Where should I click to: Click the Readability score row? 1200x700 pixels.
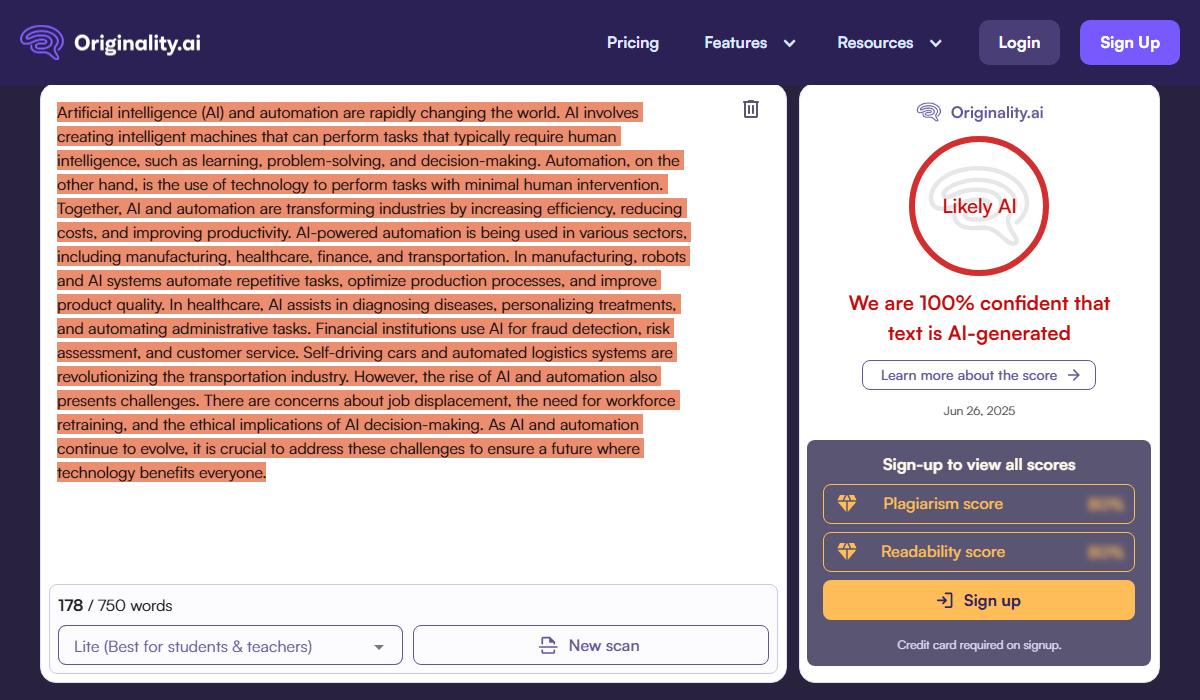[979, 552]
